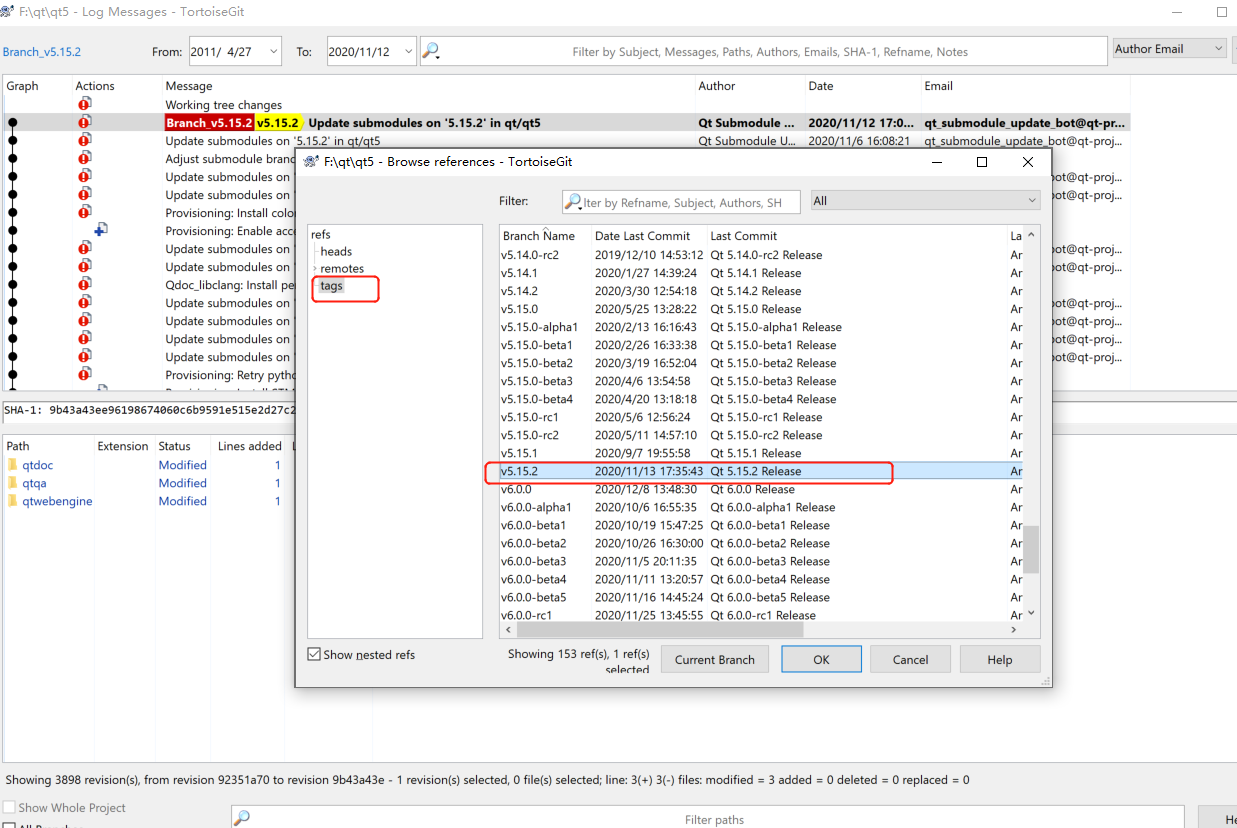Select the root refs node in the tree
The image size is (1237, 828).
320,234
